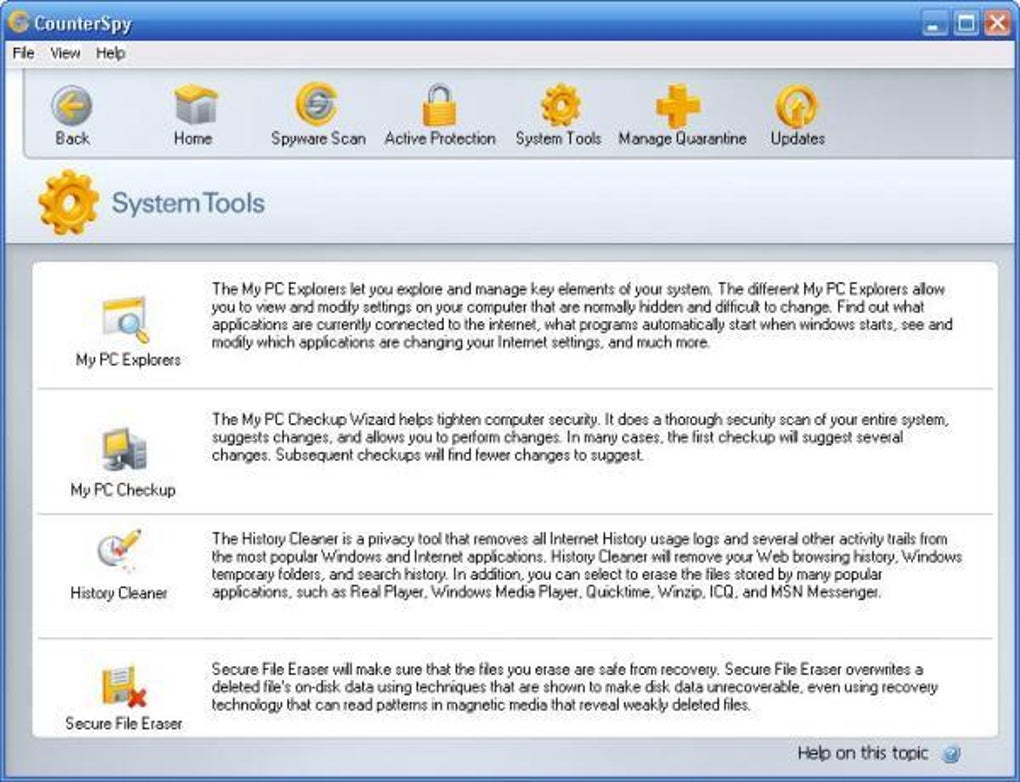Click the 'Updates' toolbar label
1020x782 pixels.
(798, 139)
